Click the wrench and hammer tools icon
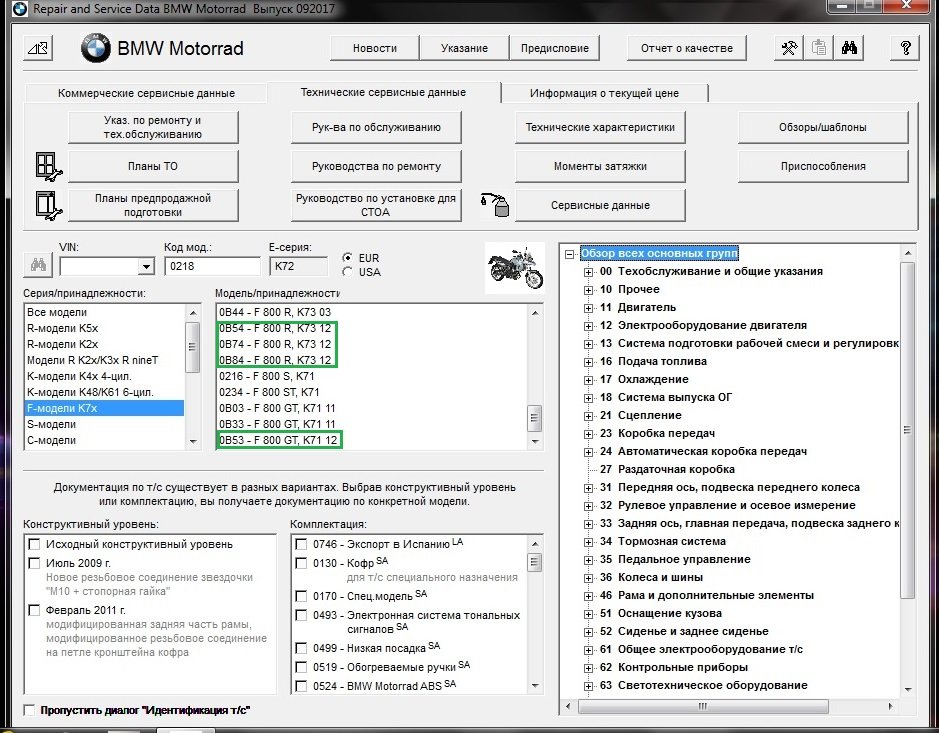This screenshot has width=939, height=733. pos(790,48)
